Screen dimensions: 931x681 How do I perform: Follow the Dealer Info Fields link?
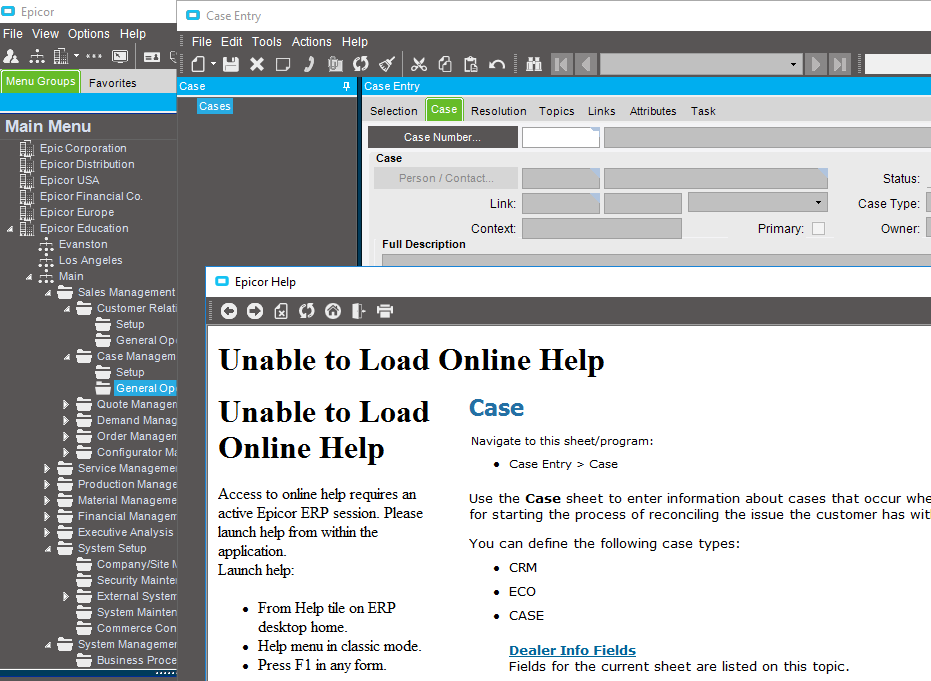(x=572, y=651)
